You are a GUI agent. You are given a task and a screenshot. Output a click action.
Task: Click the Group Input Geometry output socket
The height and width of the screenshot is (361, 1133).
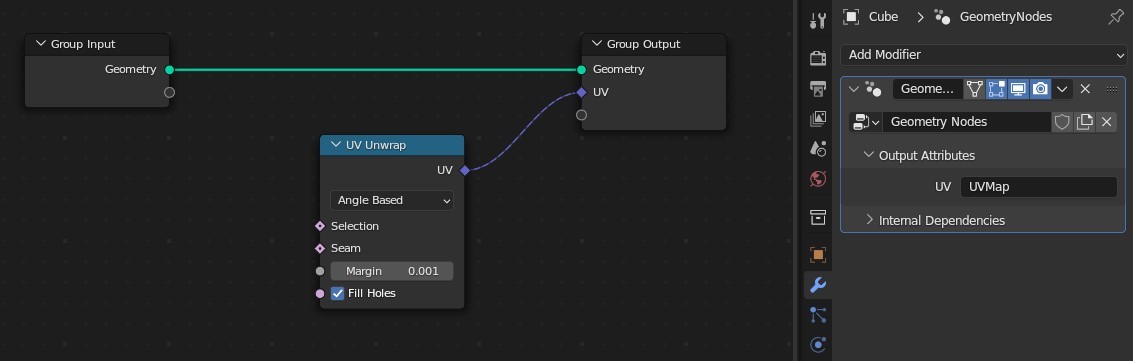(x=169, y=70)
